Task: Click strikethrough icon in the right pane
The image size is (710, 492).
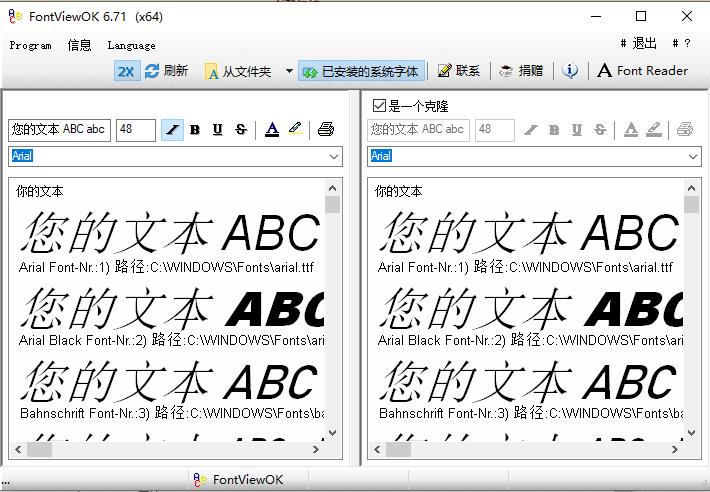Action: (x=600, y=130)
